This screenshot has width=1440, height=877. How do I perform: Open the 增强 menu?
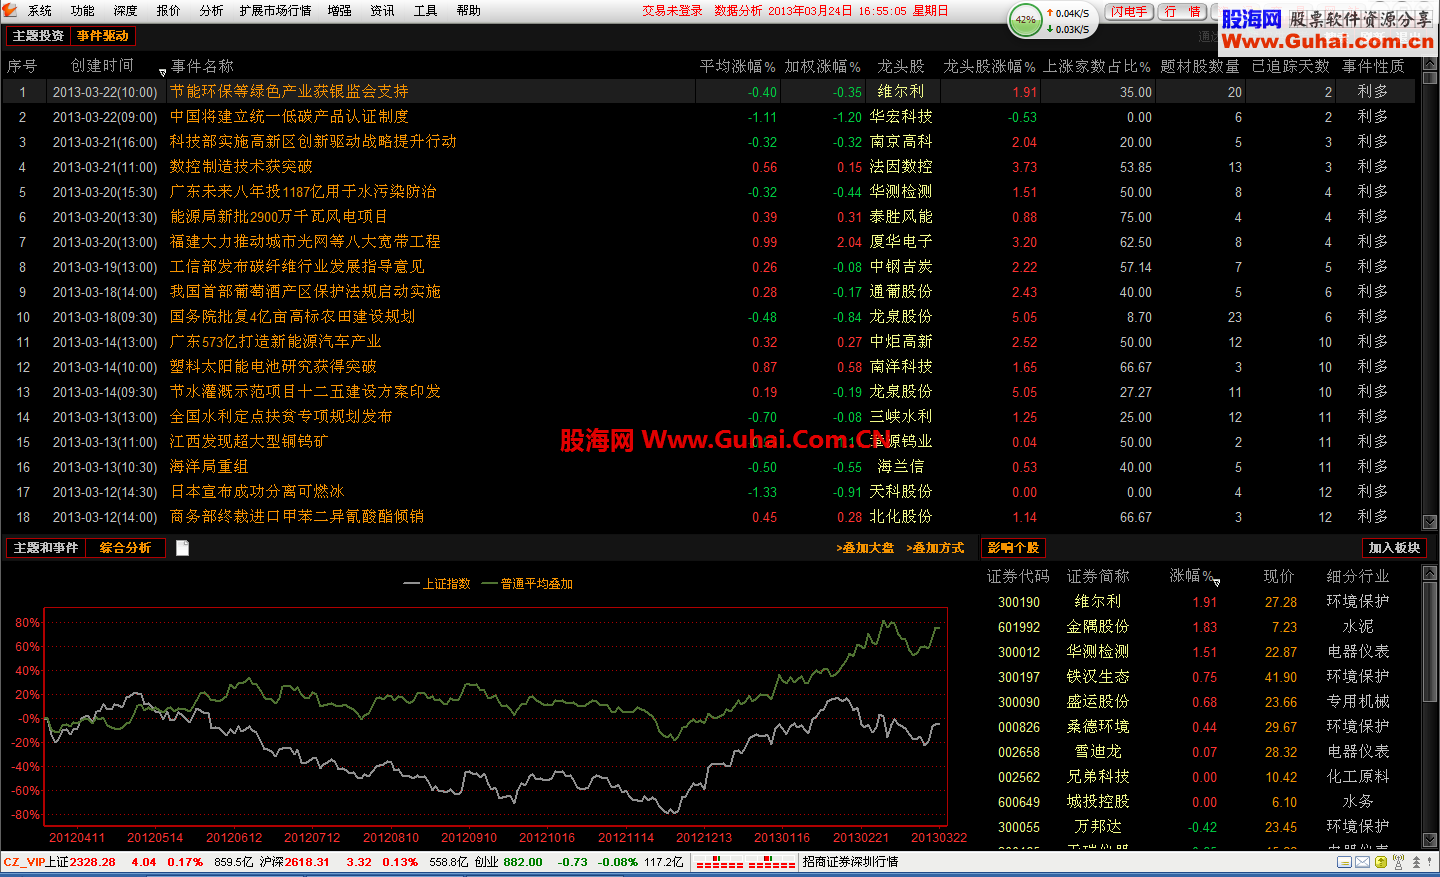339,11
